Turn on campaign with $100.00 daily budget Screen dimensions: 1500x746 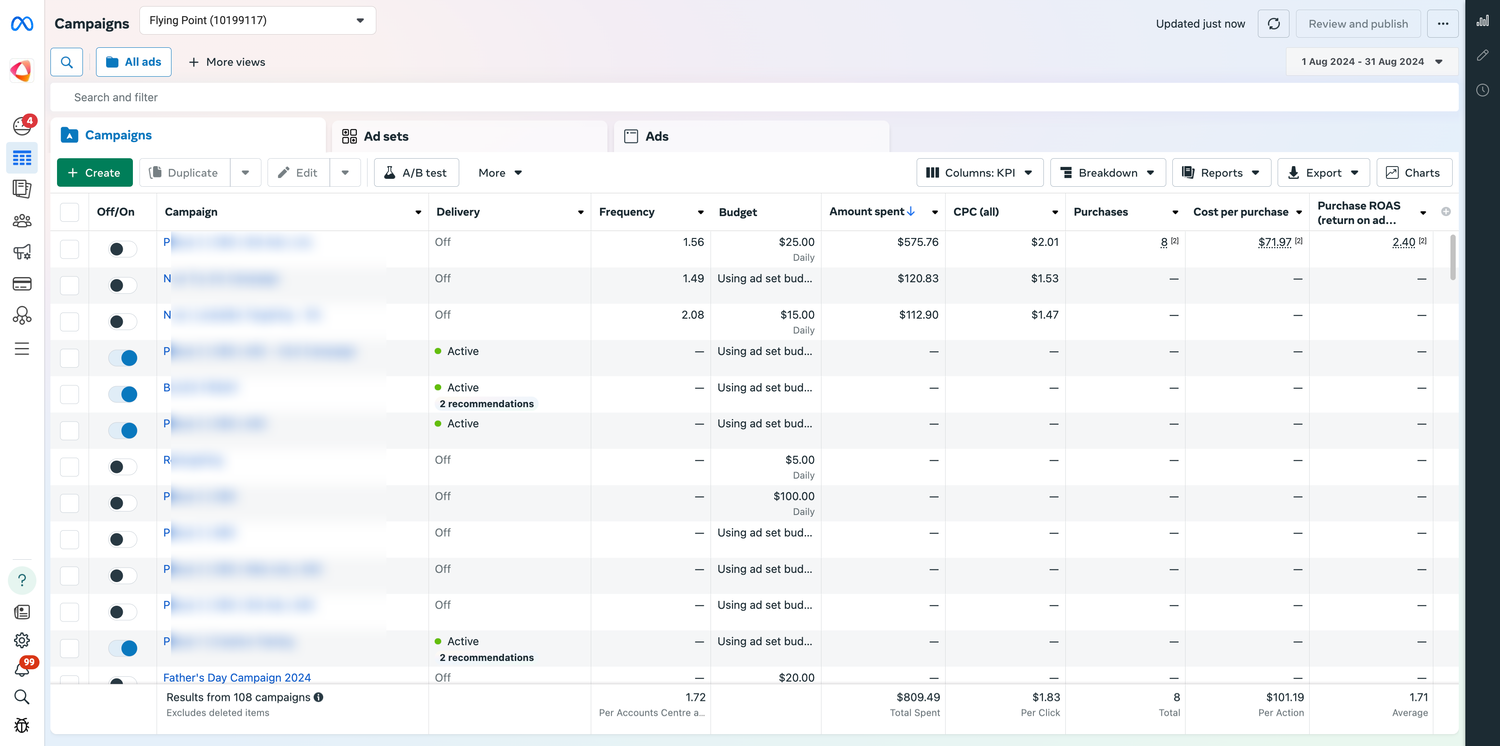pyautogui.click(x=123, y=503)
